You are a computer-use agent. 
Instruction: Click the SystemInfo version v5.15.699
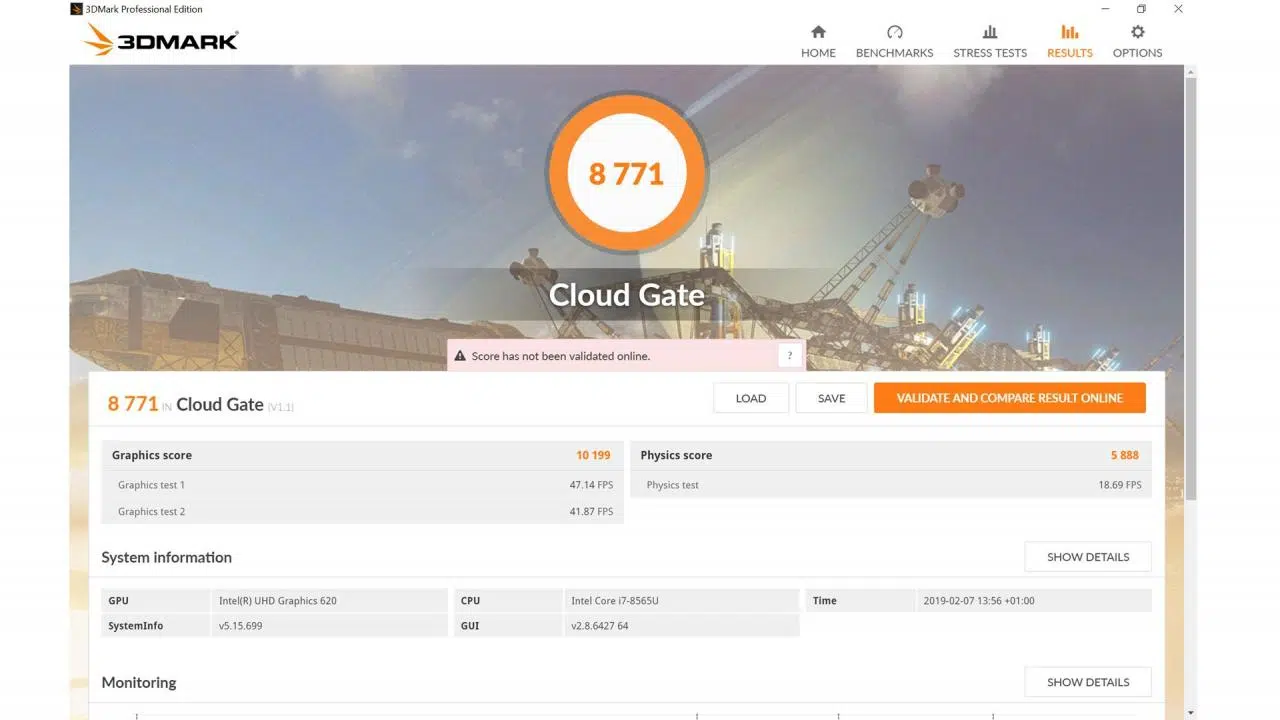click(x=241, y=626)
